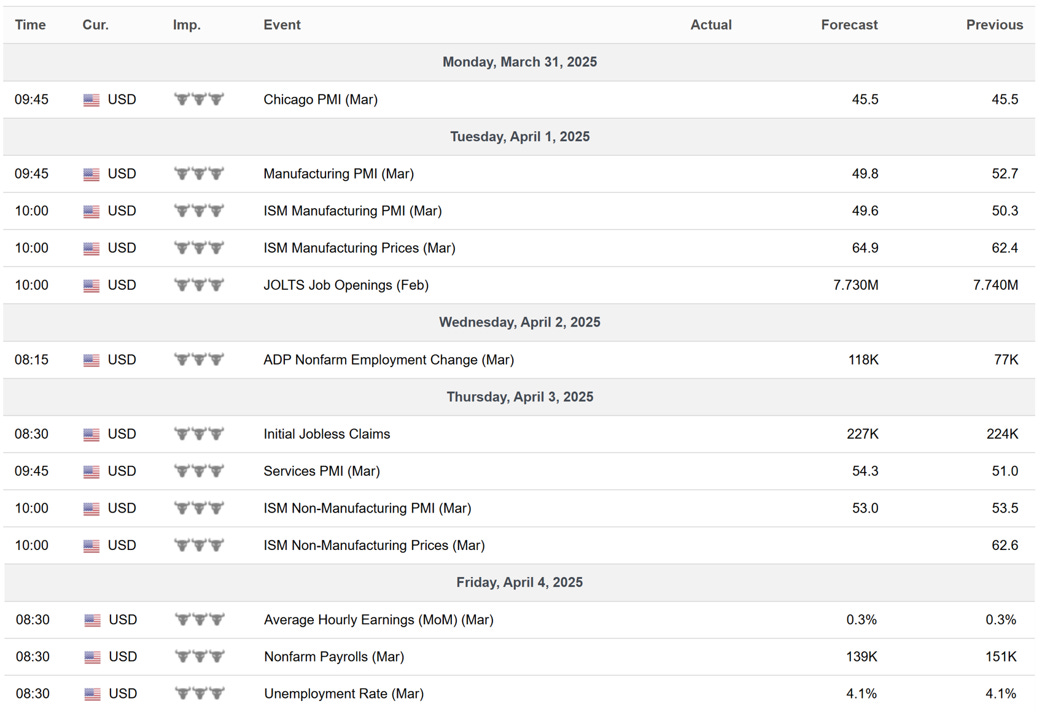This screenshot has width=1042, height=720.
Task: Click US flag in Nonfarm Payrolls row
Action: (x=92, y=658)
